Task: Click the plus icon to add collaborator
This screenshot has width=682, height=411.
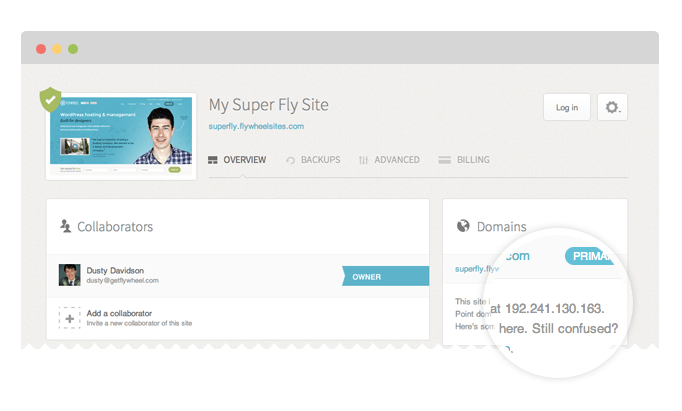Action: 70,318
